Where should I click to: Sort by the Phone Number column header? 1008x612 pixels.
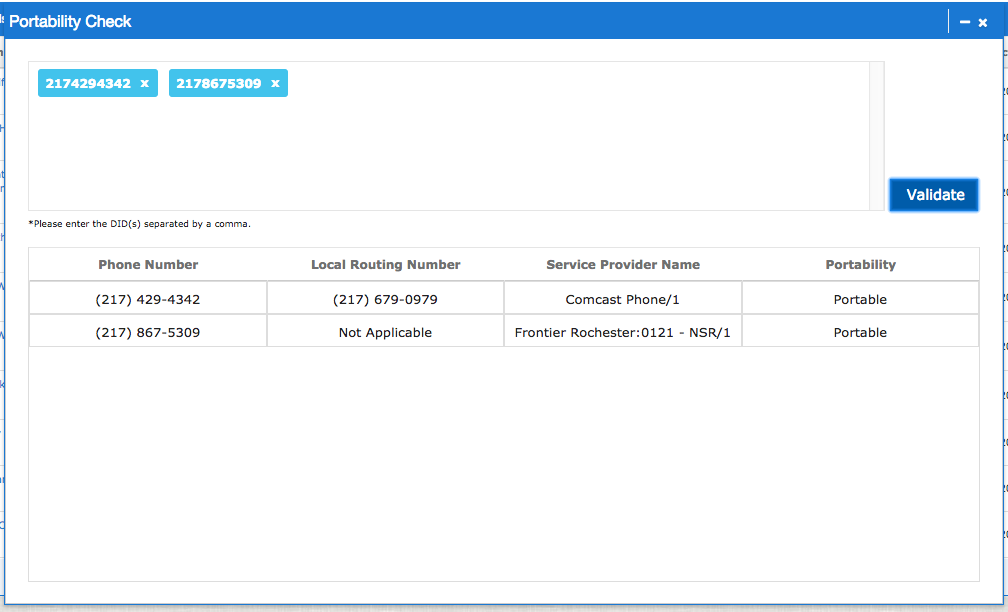pos(147,264)
